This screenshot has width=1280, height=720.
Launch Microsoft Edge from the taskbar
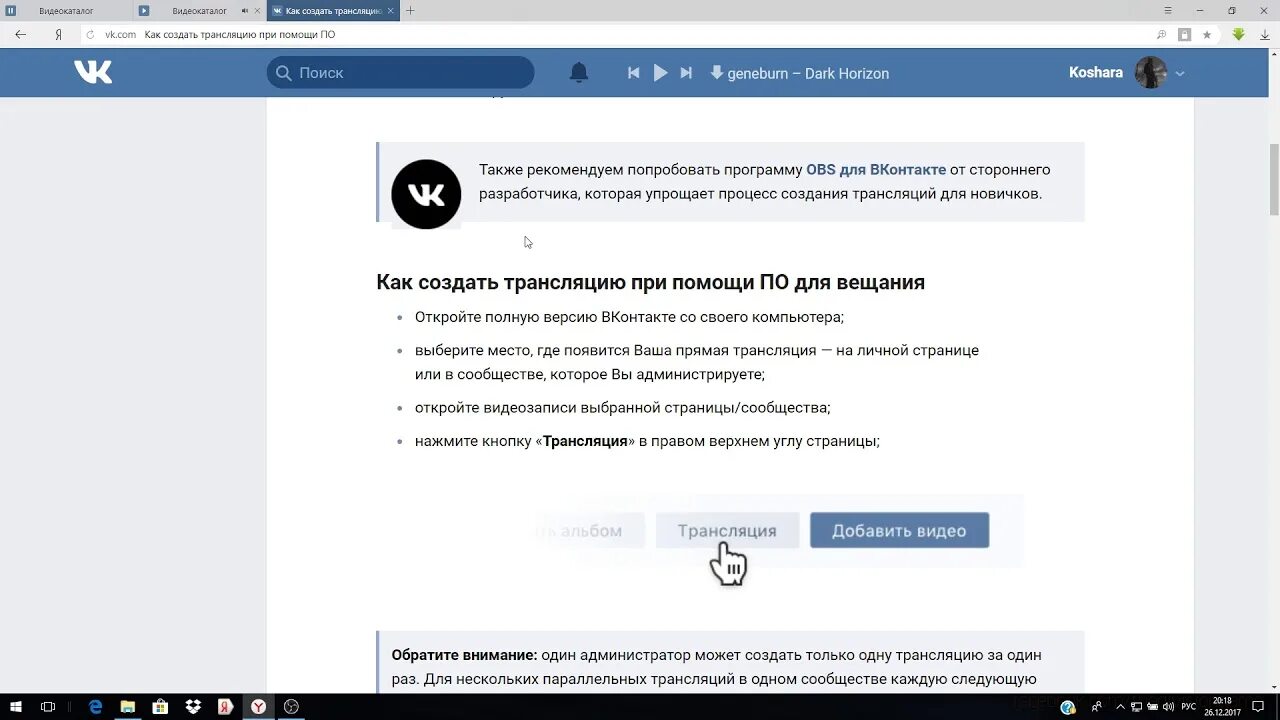[x=96, y=707]
